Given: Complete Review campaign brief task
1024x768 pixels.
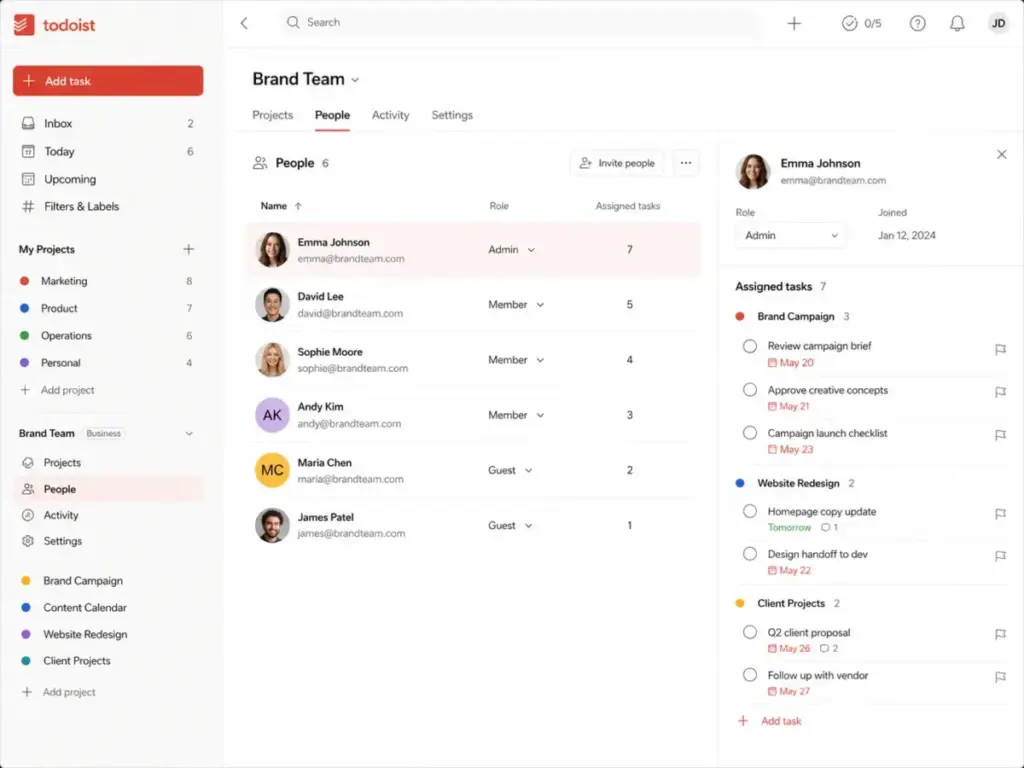Looking at the screenshot, I should 750,347.
